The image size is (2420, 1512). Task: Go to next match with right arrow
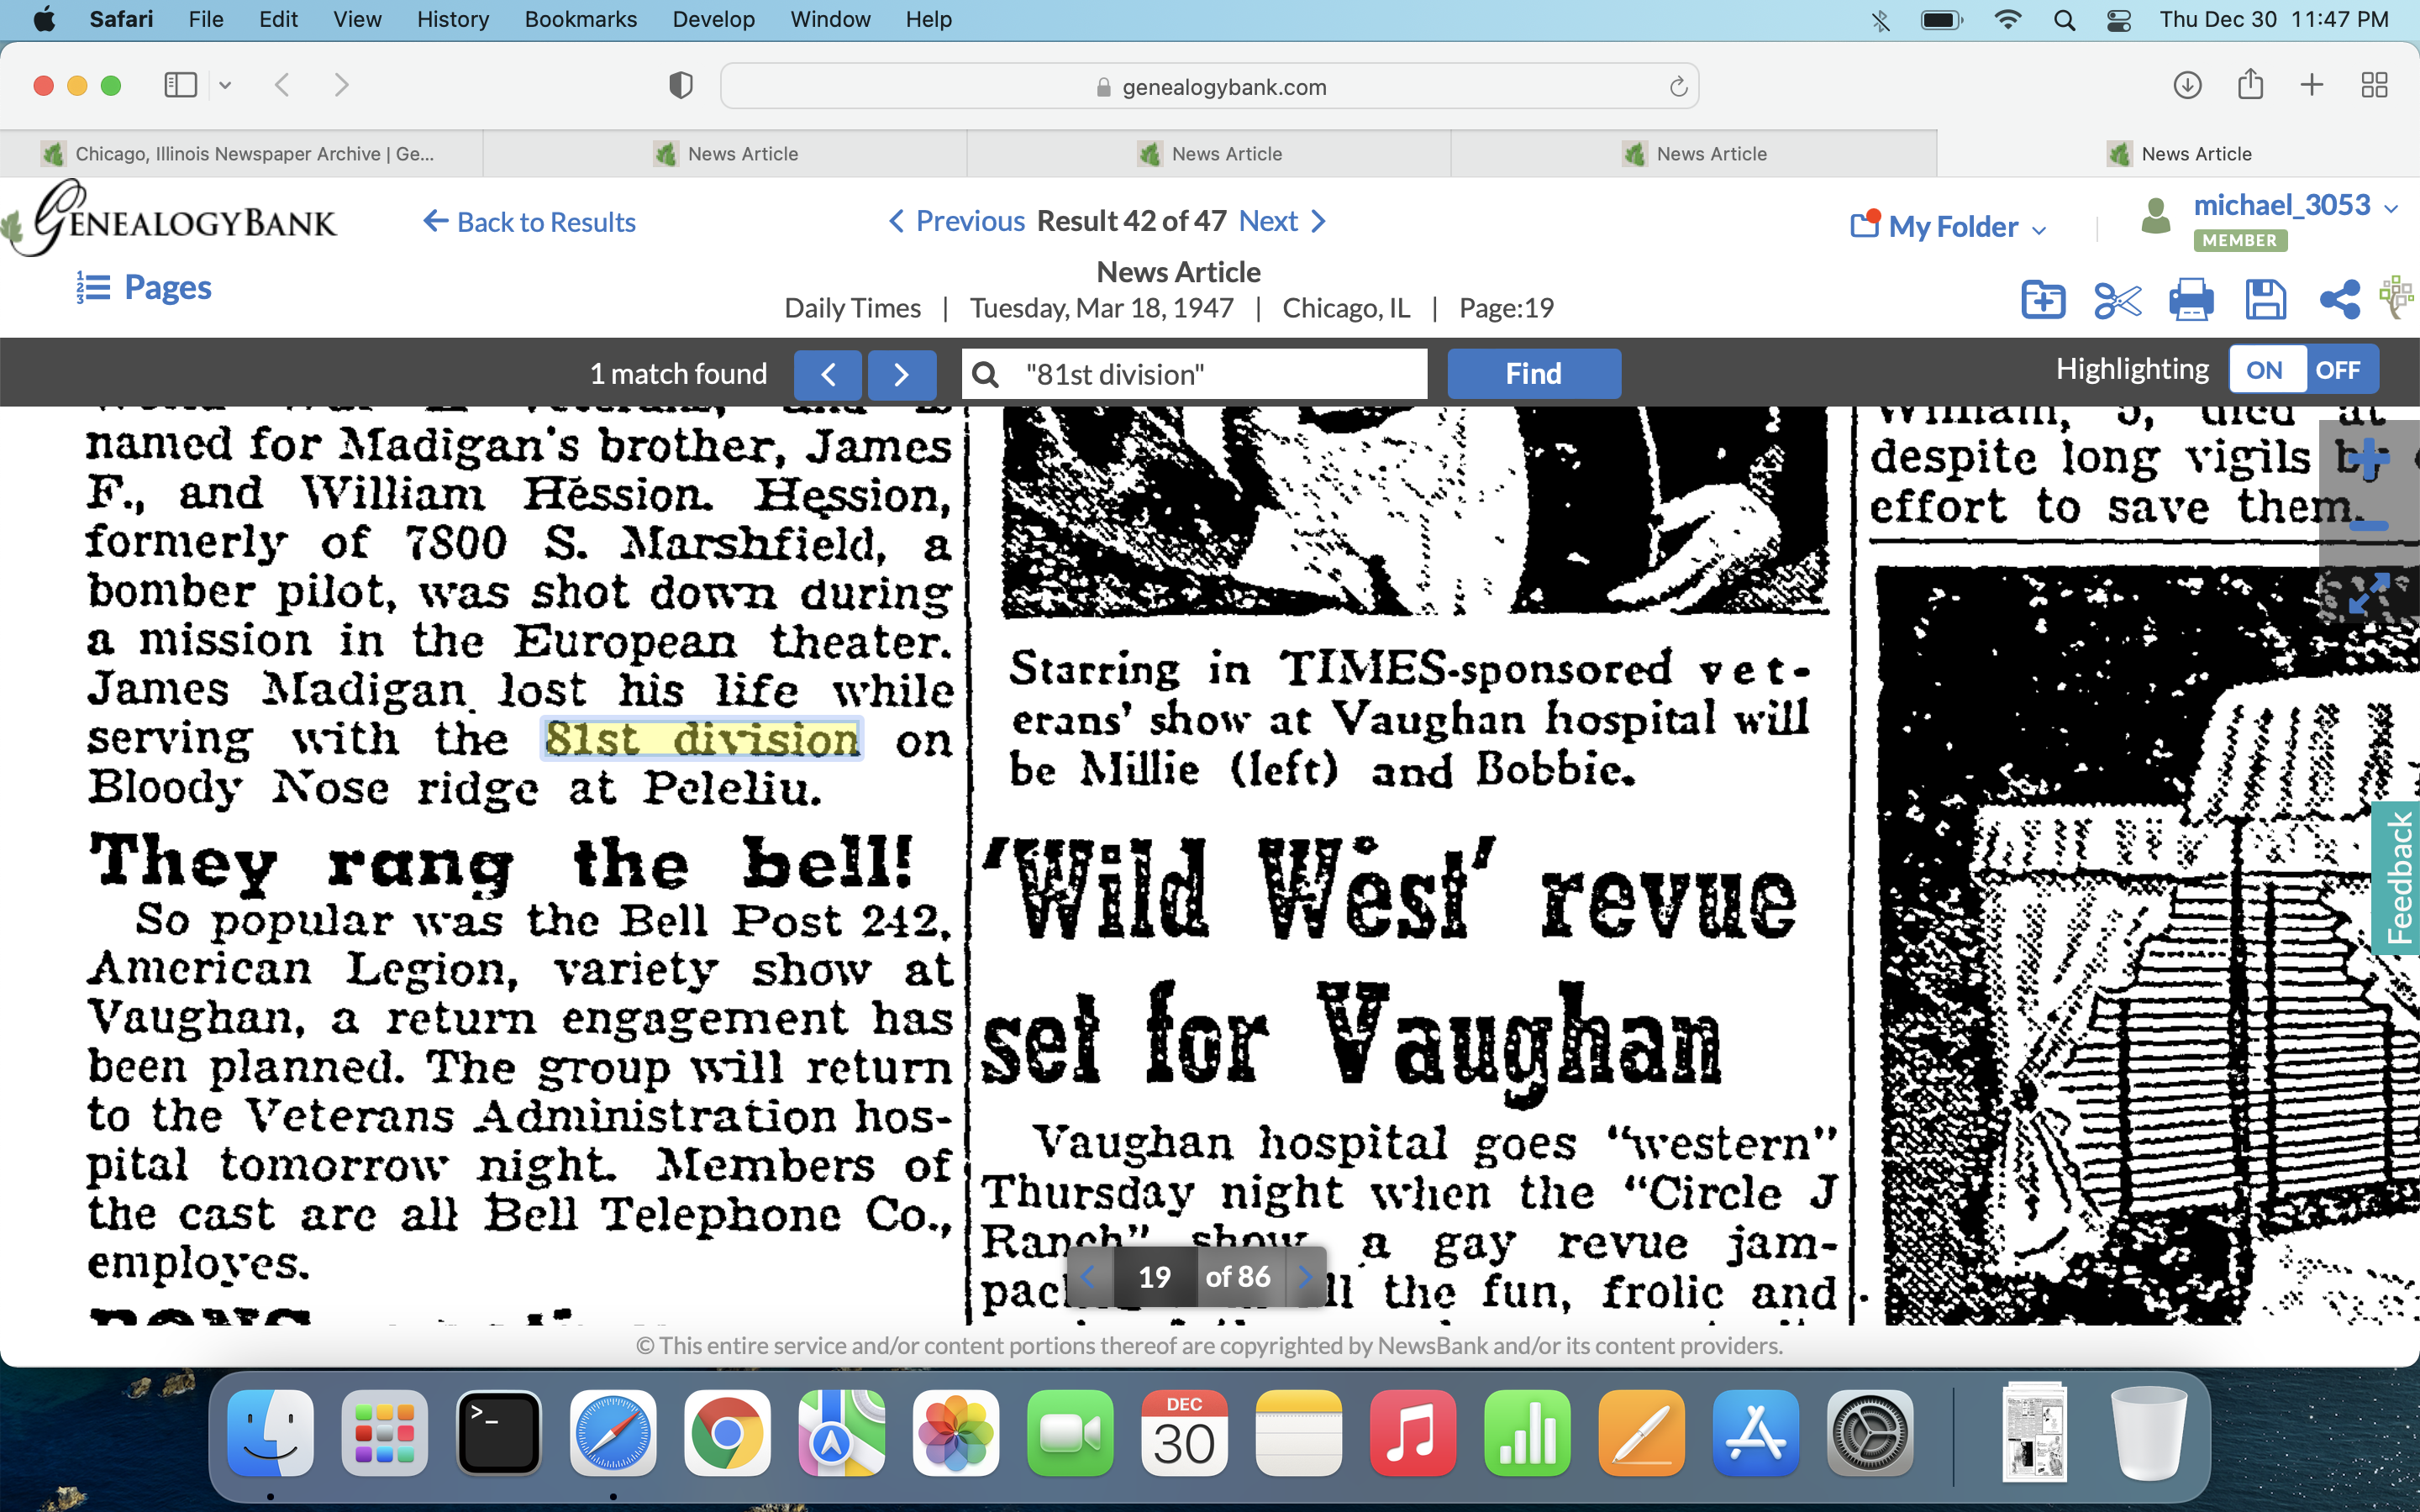(901, 374)
